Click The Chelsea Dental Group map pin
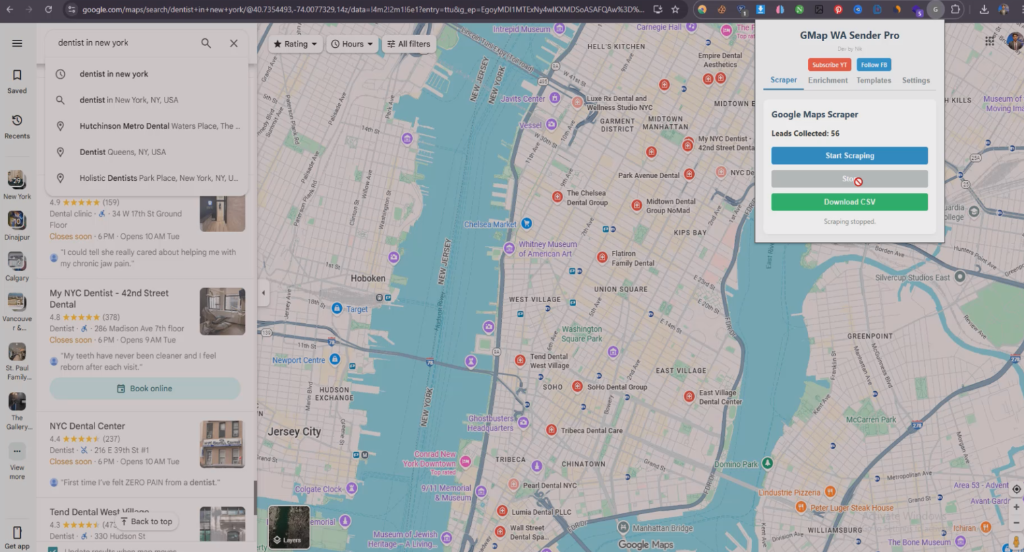The width and height of the screenshot is (1024, 552). click(557, 197)
